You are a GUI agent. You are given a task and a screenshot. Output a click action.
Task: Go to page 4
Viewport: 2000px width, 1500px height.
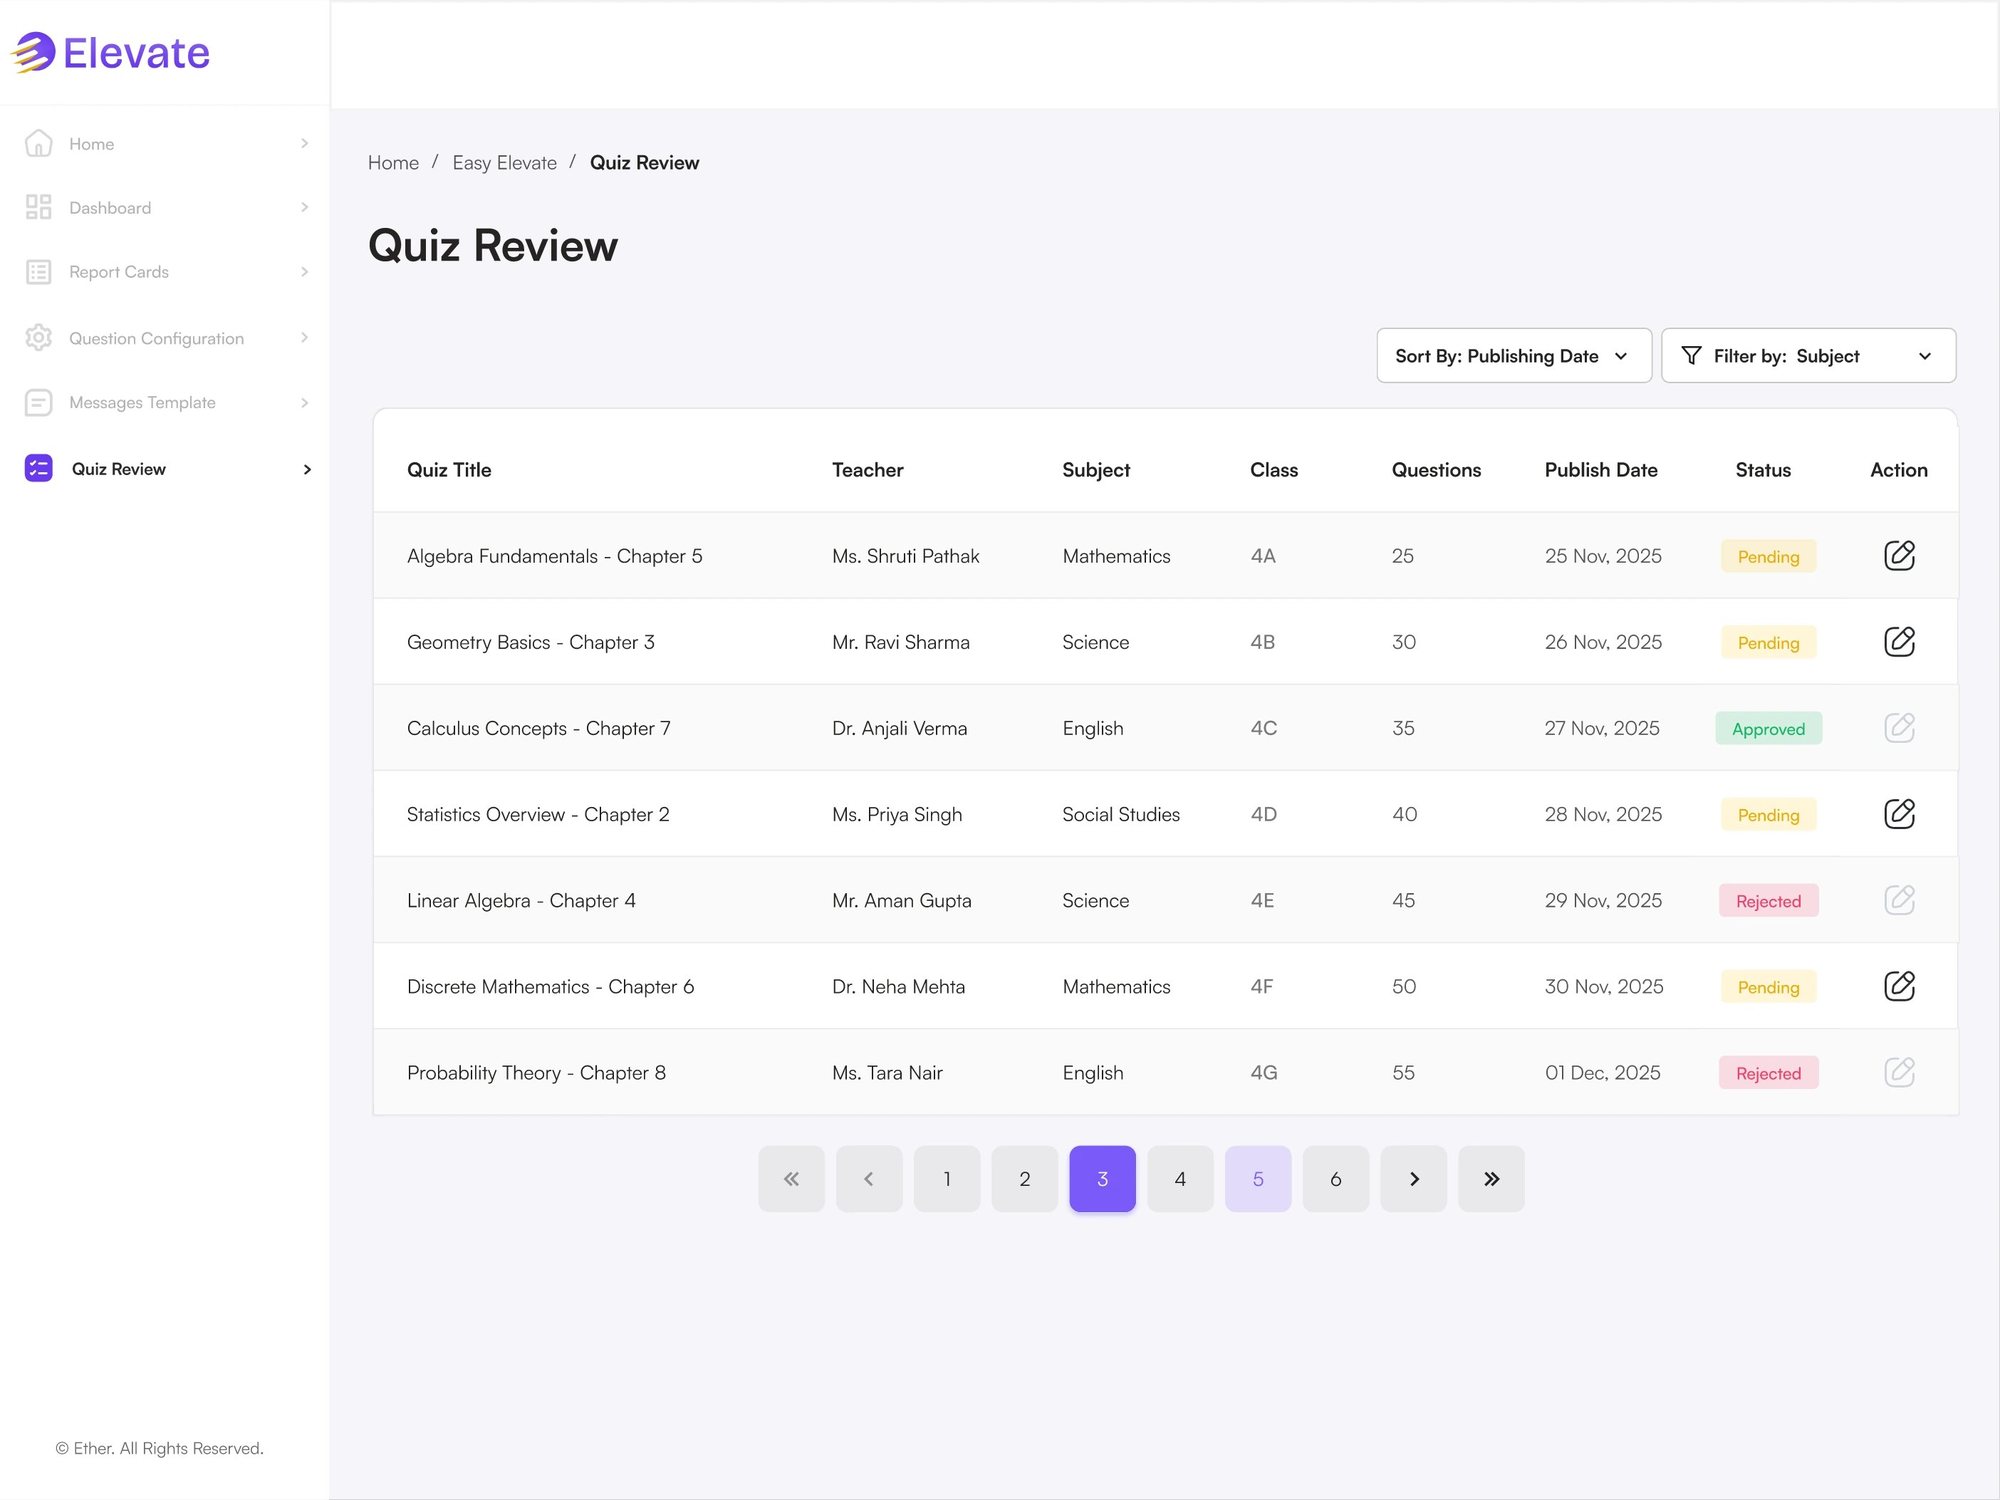click(x=1180, y=1179)
